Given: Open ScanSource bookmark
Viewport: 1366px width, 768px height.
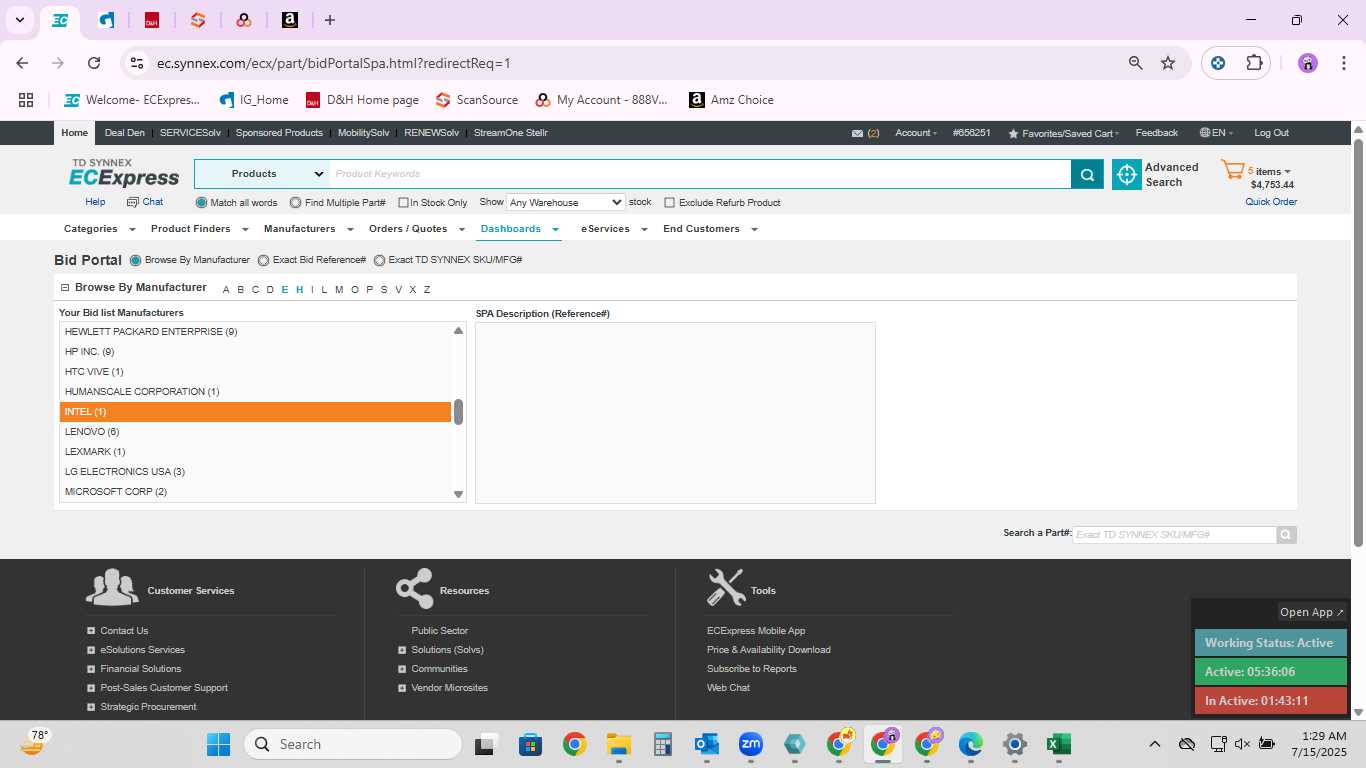Looking at the screenshot, I should (x=477, y=100).
